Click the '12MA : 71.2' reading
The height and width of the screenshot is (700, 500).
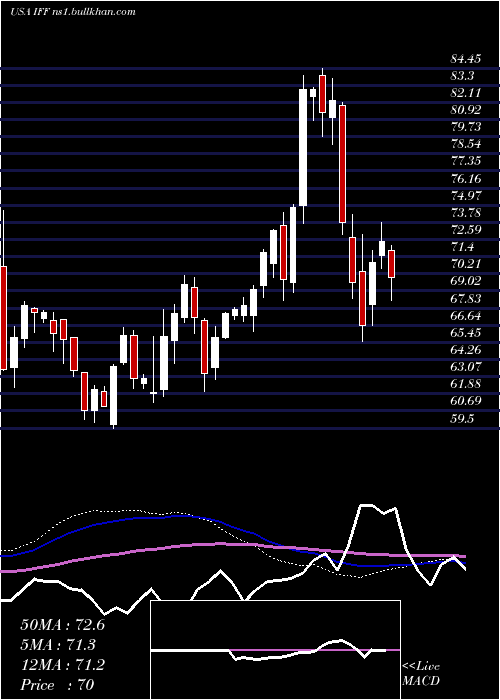coord(62,665)
